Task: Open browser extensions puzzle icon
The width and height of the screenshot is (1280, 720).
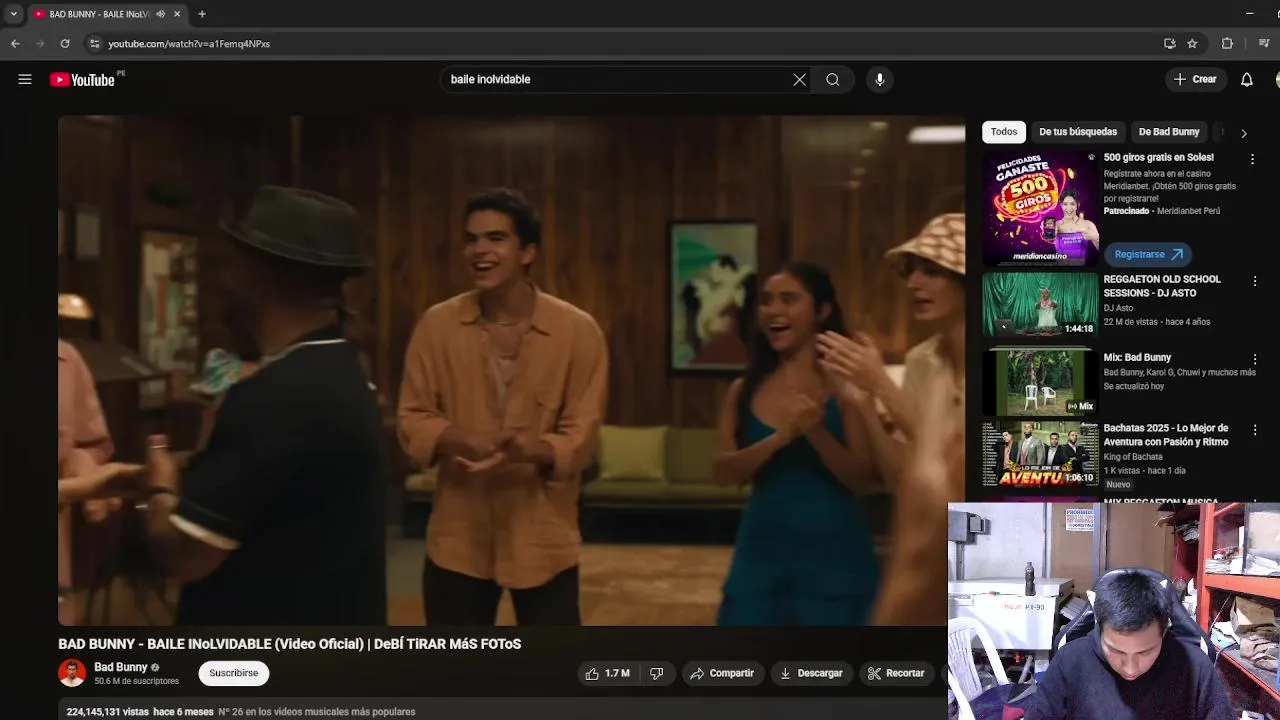Action: pyautogui.click(x=1227, y=44)
